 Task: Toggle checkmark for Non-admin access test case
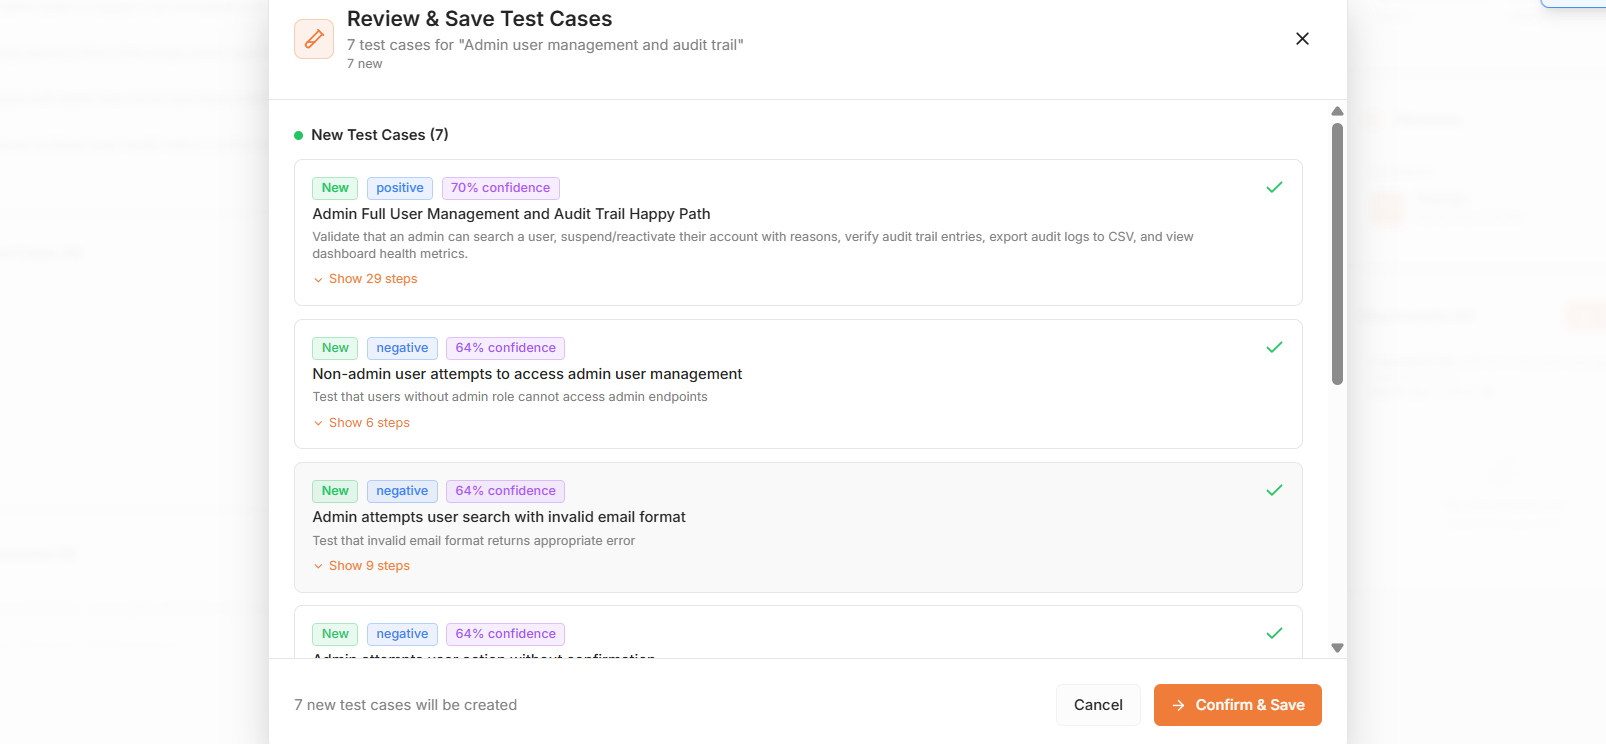pos(1274,347)
